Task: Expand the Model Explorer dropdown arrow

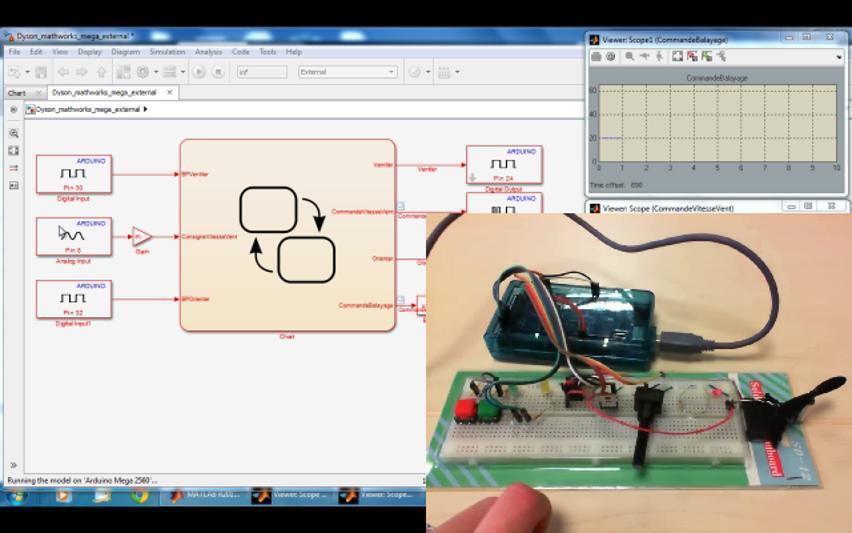Action: coord(183,72)
